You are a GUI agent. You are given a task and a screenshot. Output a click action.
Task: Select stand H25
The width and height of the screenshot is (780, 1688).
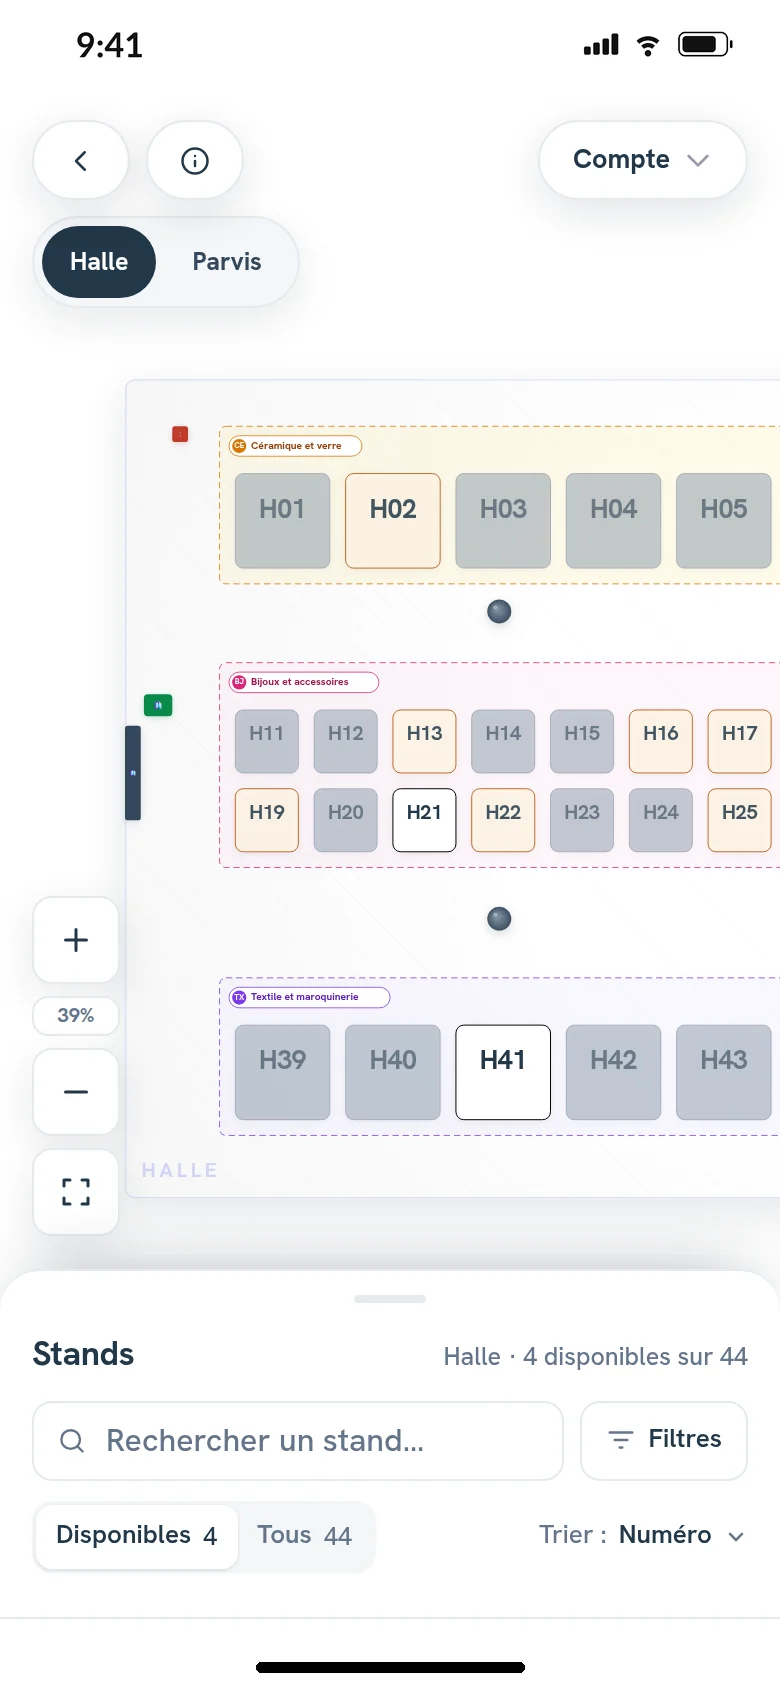pos(740,820)
